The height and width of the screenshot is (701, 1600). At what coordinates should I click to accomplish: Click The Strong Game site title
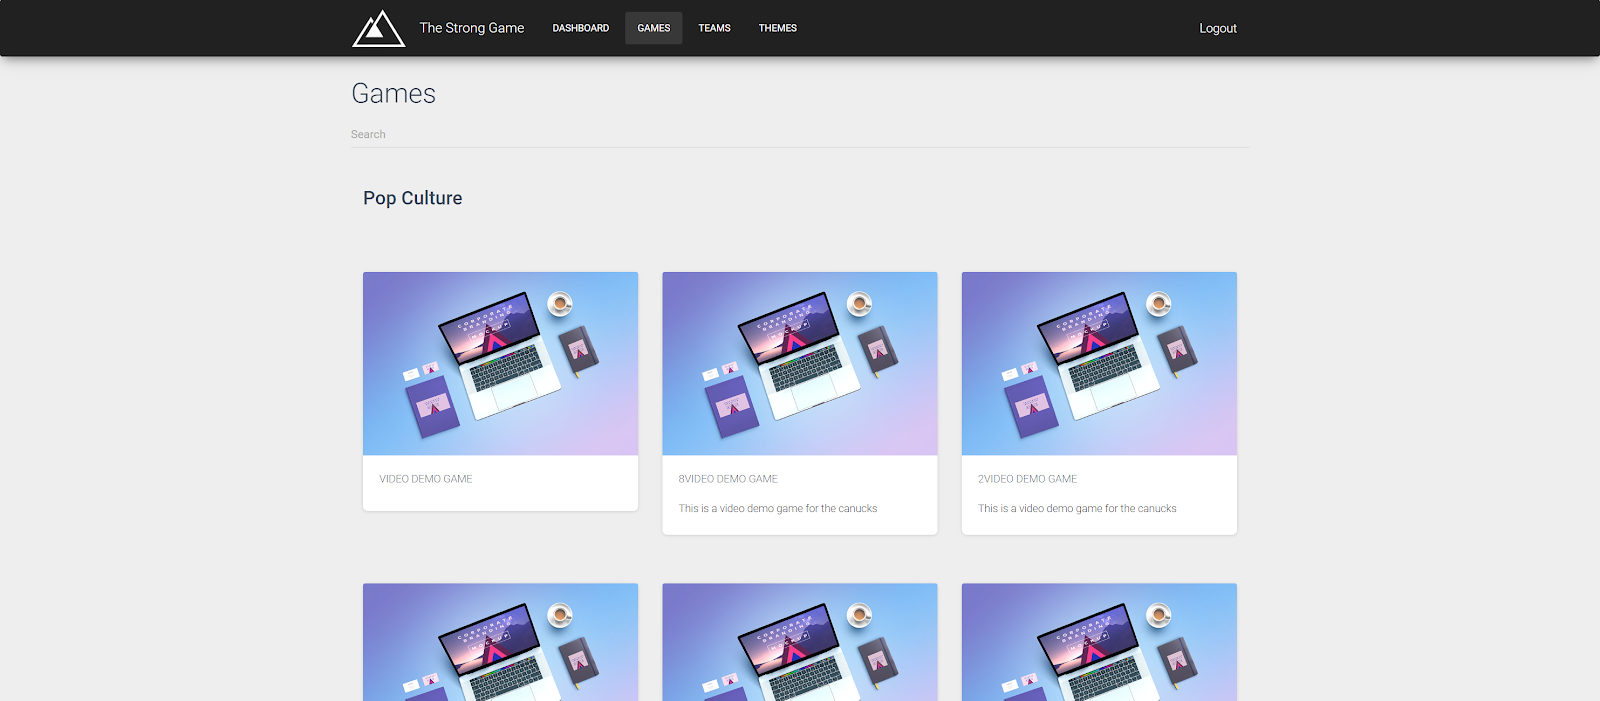pyautogui.click(x=471, y=28)
